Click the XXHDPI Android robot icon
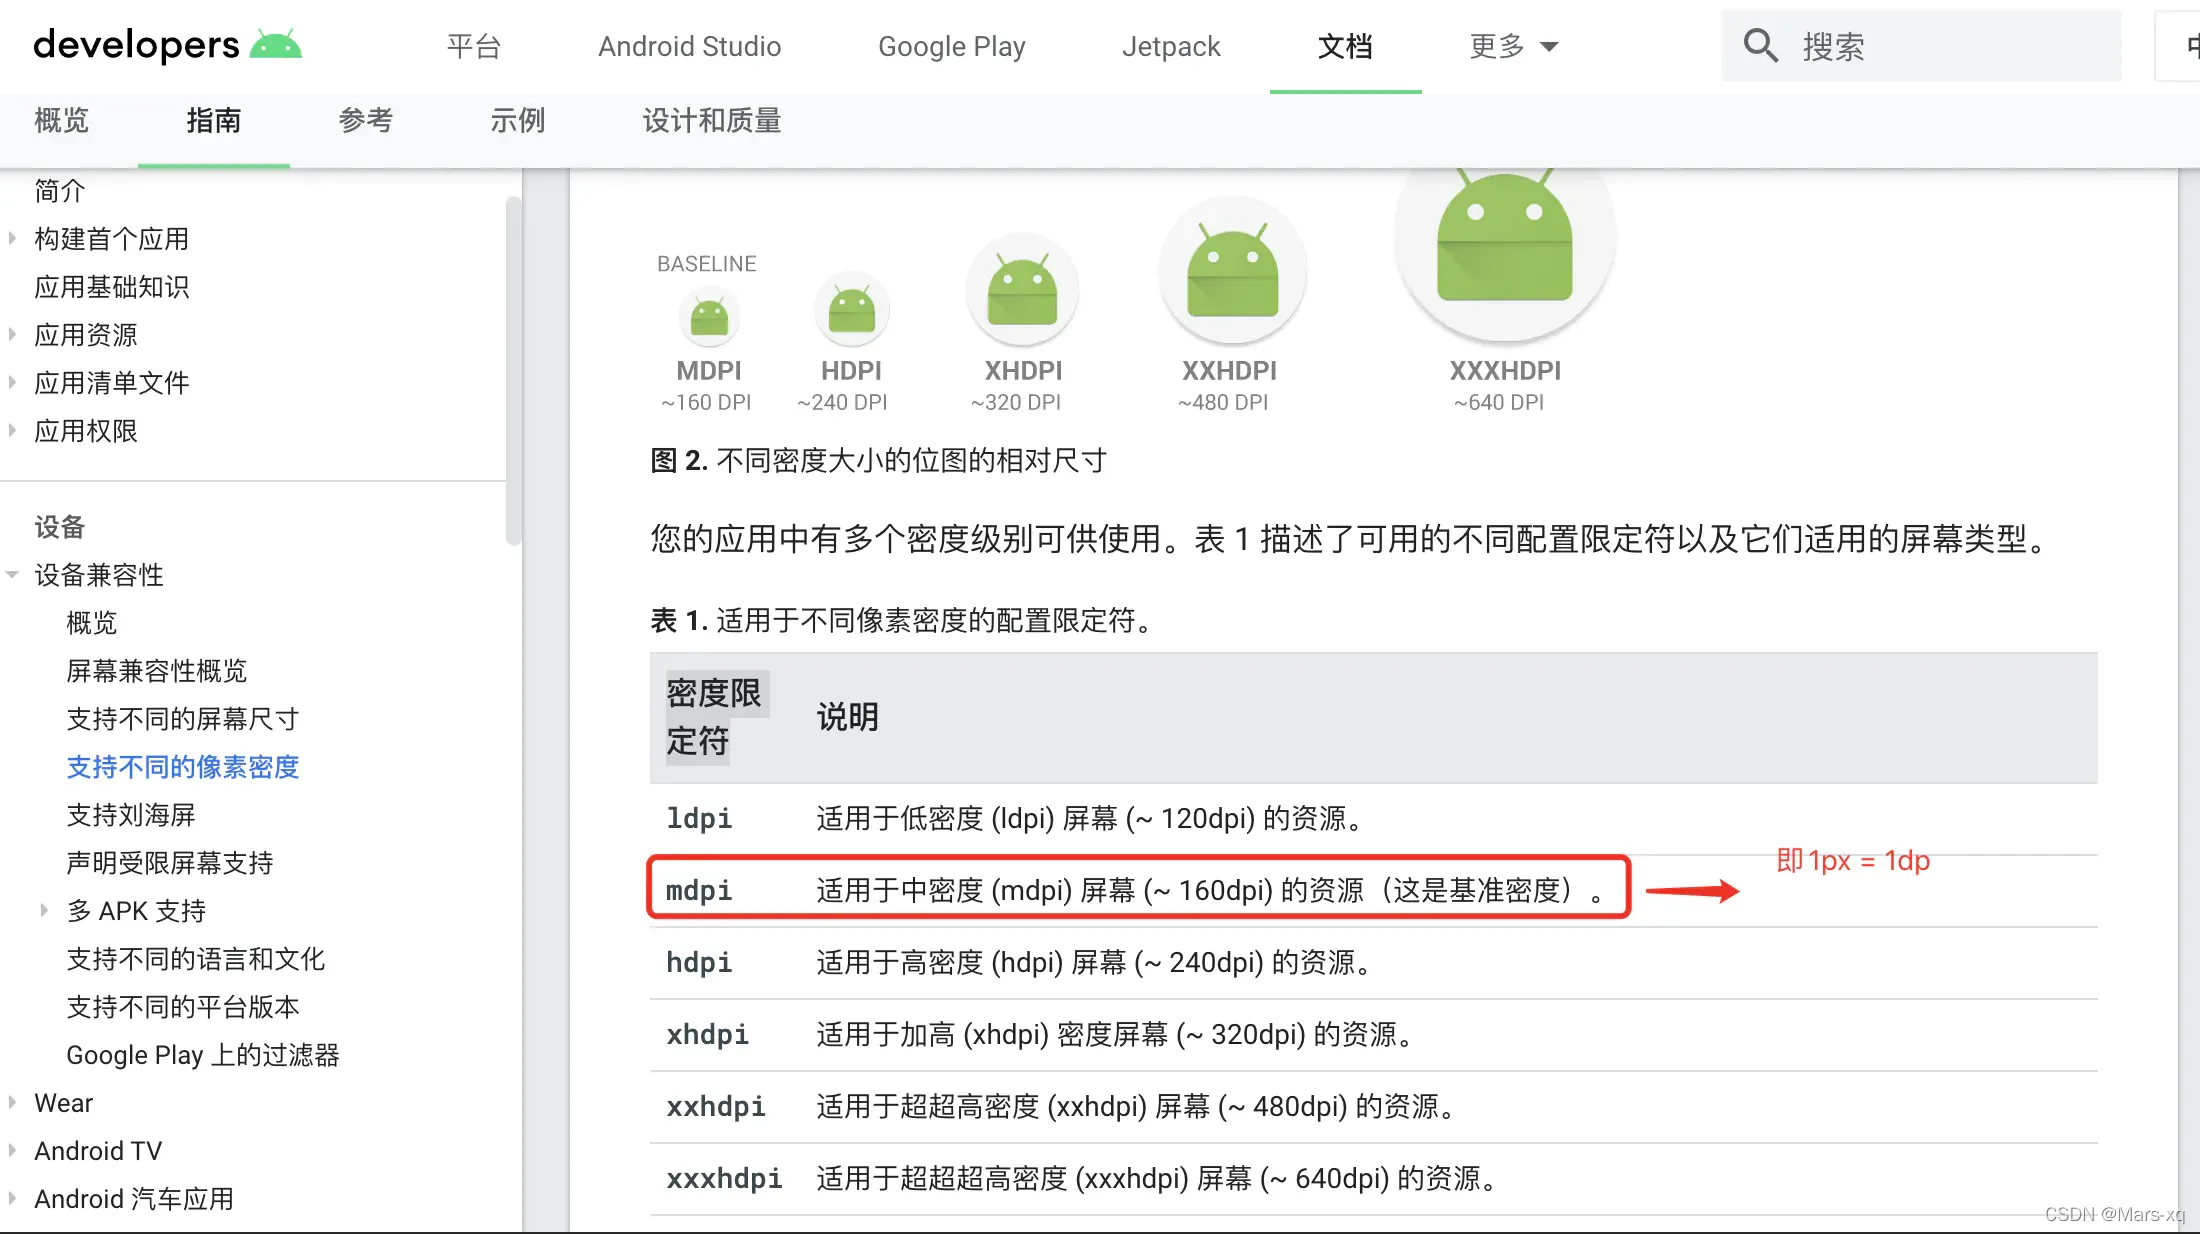 coord(1231,274)
